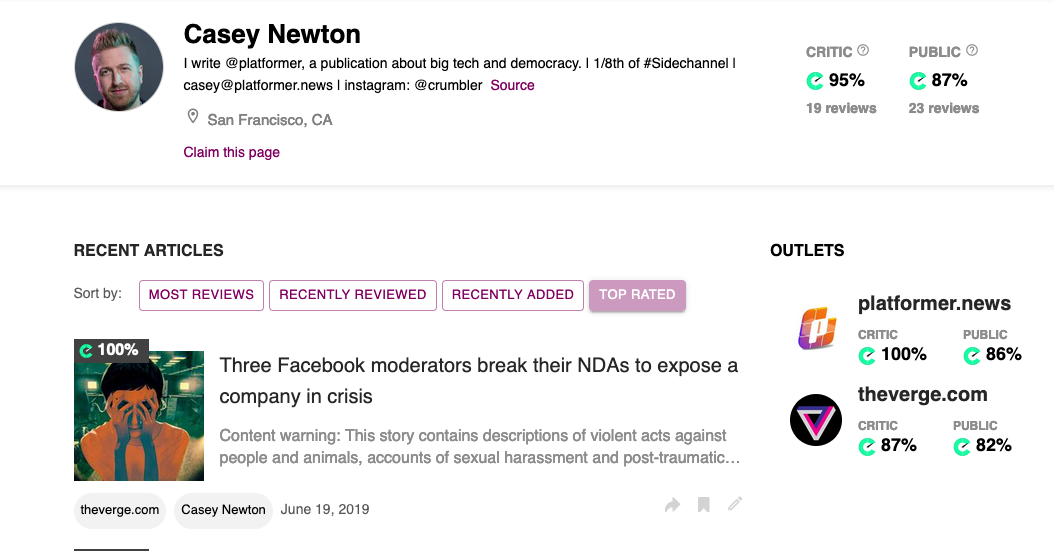Click the Casey Newton author tag
Image resolution: width=1054 pixels, height=551 pixels.
coord(223,510)
